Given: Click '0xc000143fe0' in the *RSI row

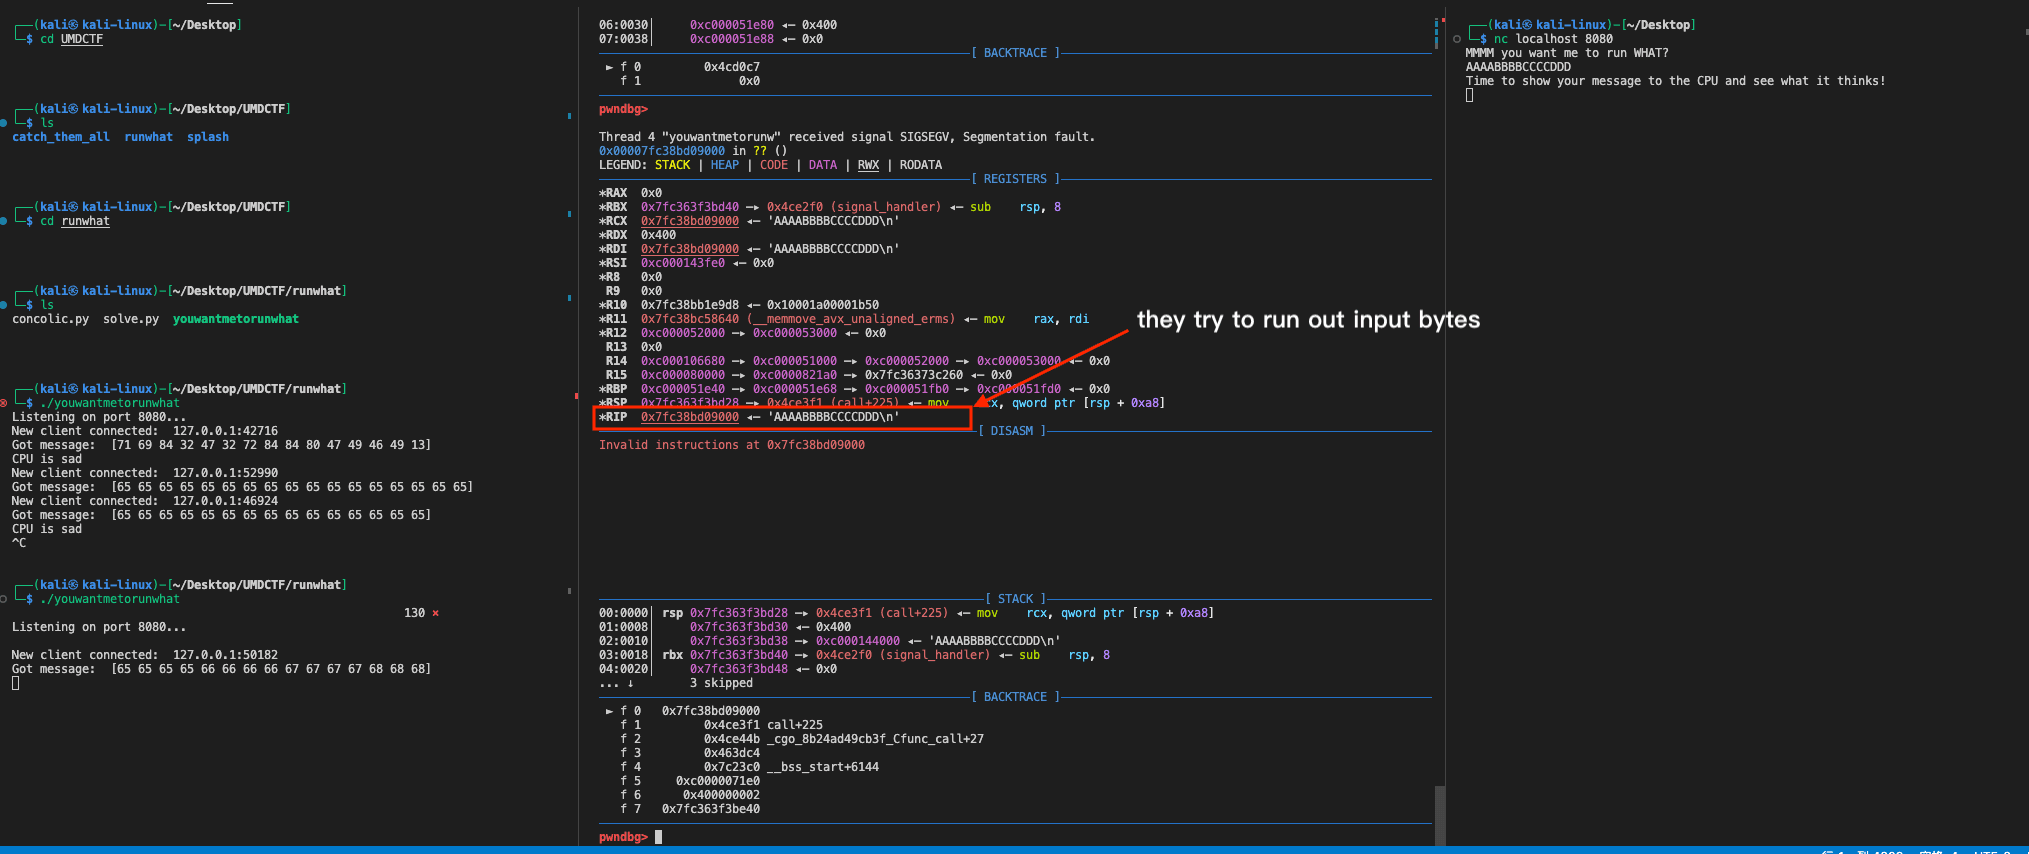Looking at the screenshot, I should [683, 263].
